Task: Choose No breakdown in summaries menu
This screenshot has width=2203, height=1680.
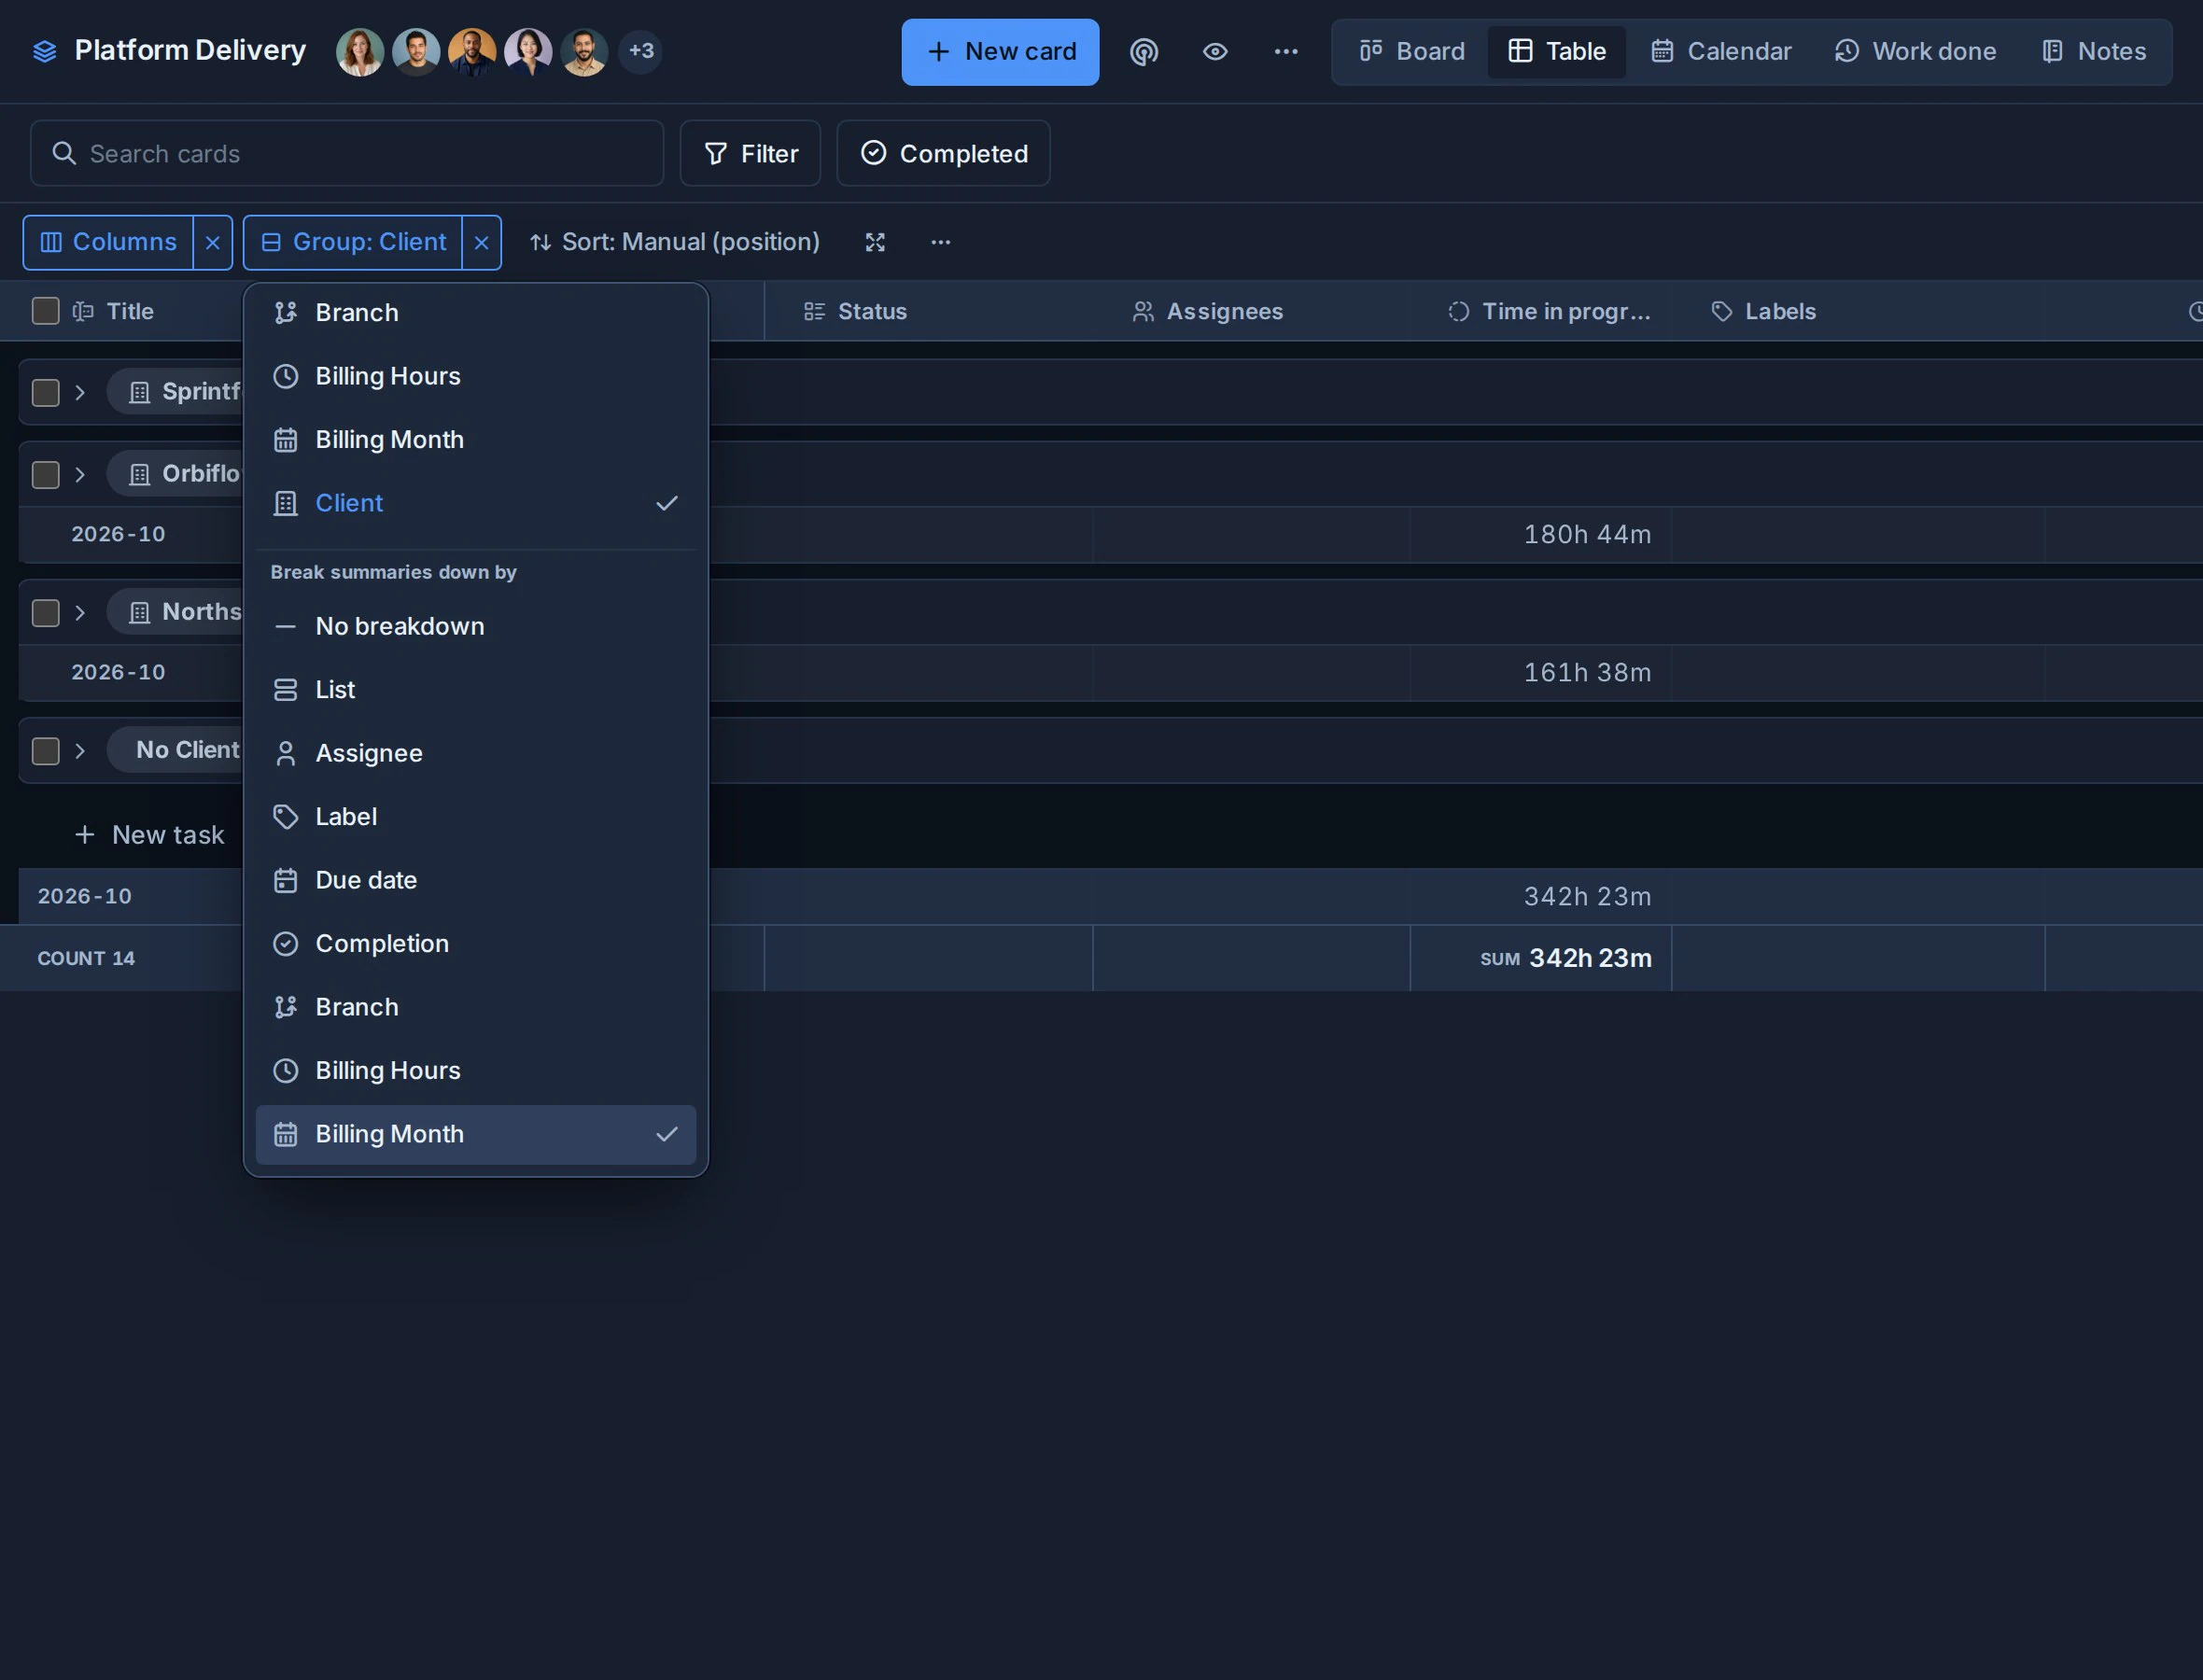Action: tap(476, 626)
